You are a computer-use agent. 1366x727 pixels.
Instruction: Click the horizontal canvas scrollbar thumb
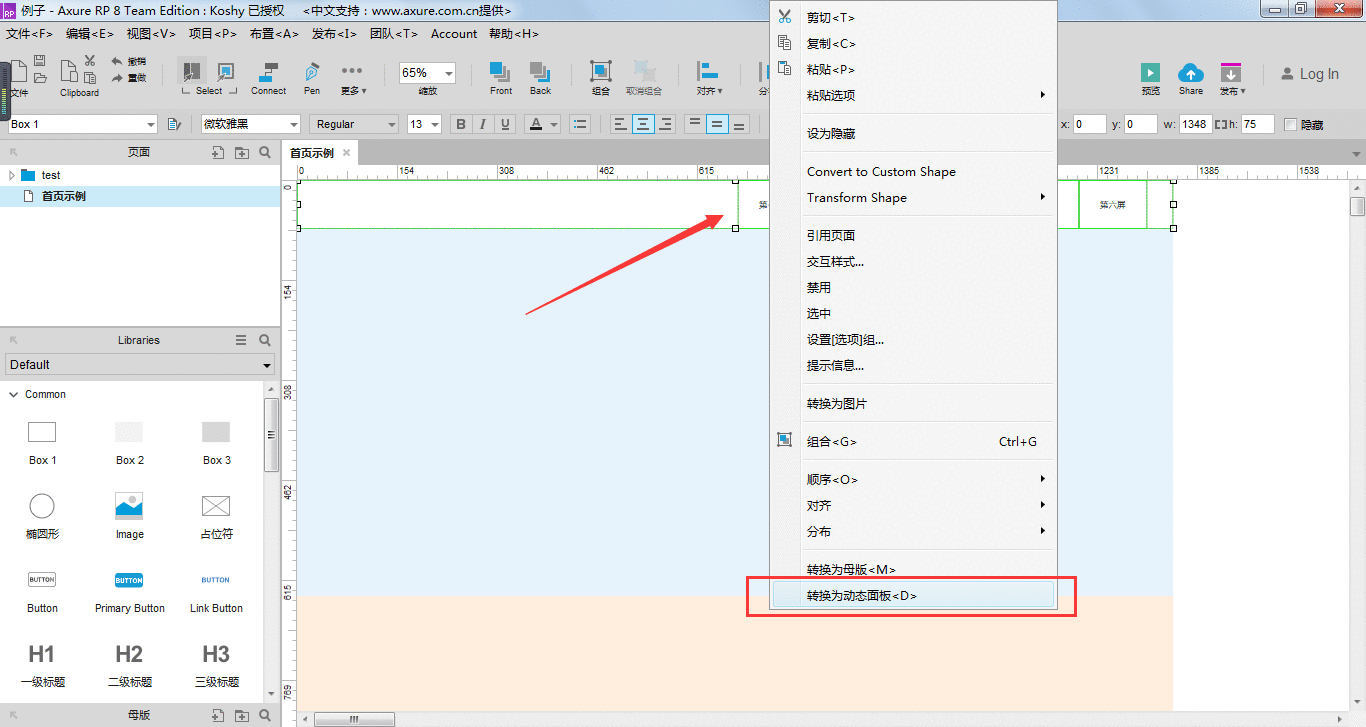[354, 719]
